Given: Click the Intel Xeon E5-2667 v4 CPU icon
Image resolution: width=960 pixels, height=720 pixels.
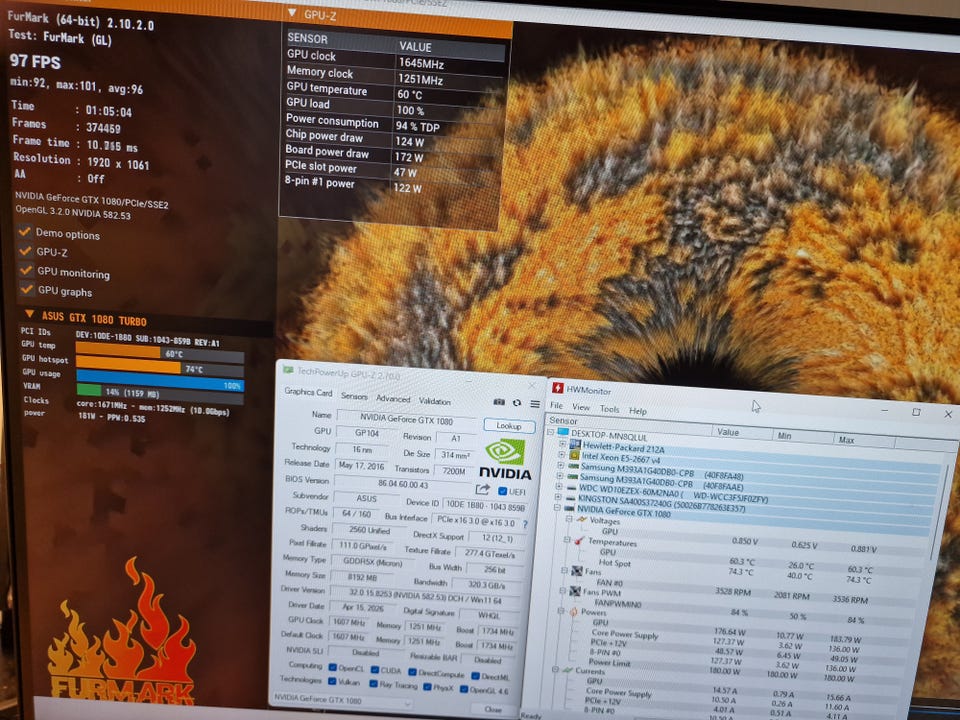Looking at the screenshot, I should point(574,455).
